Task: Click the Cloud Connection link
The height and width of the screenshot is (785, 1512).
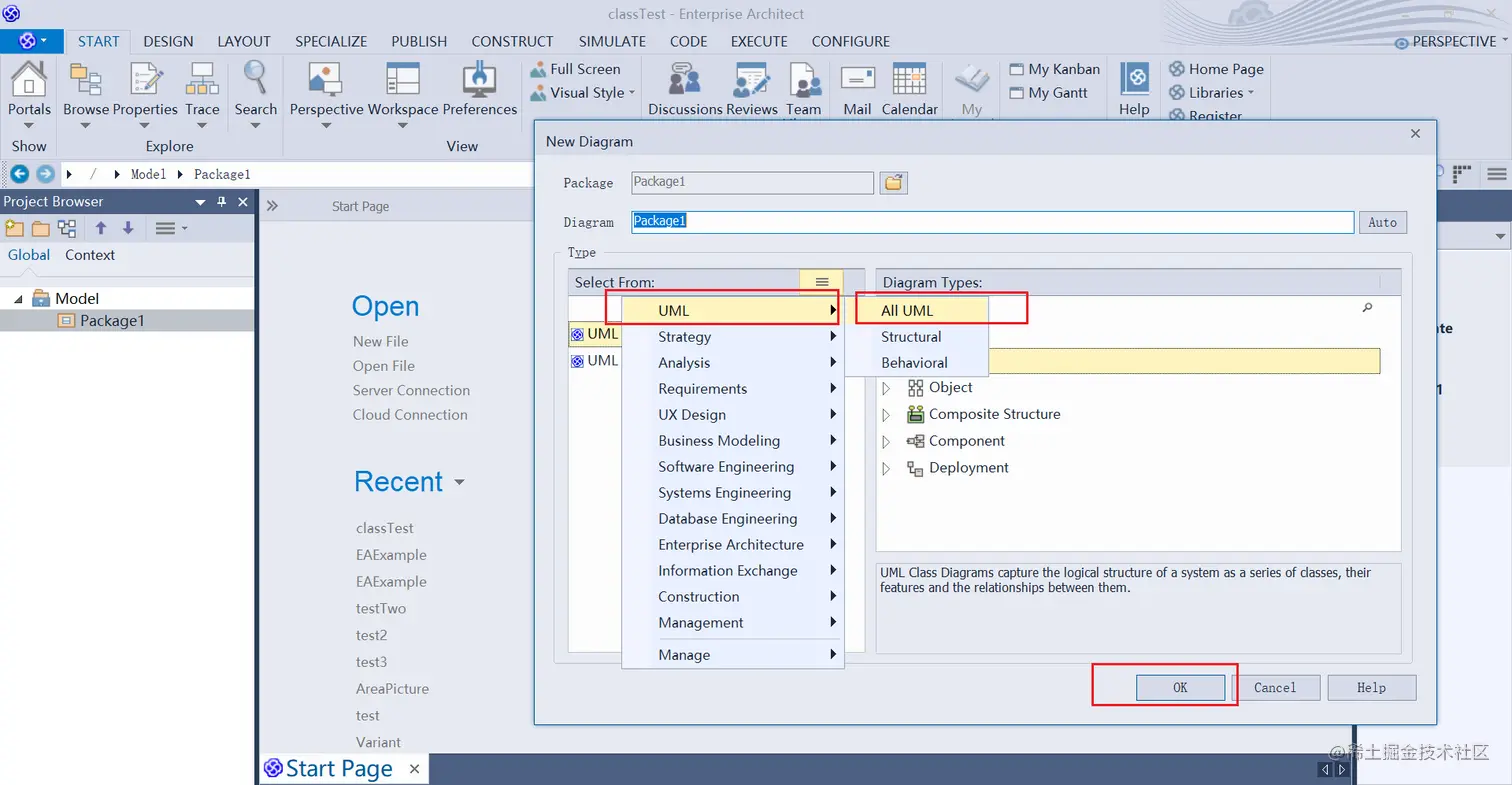Action: [x=410, y=415]
